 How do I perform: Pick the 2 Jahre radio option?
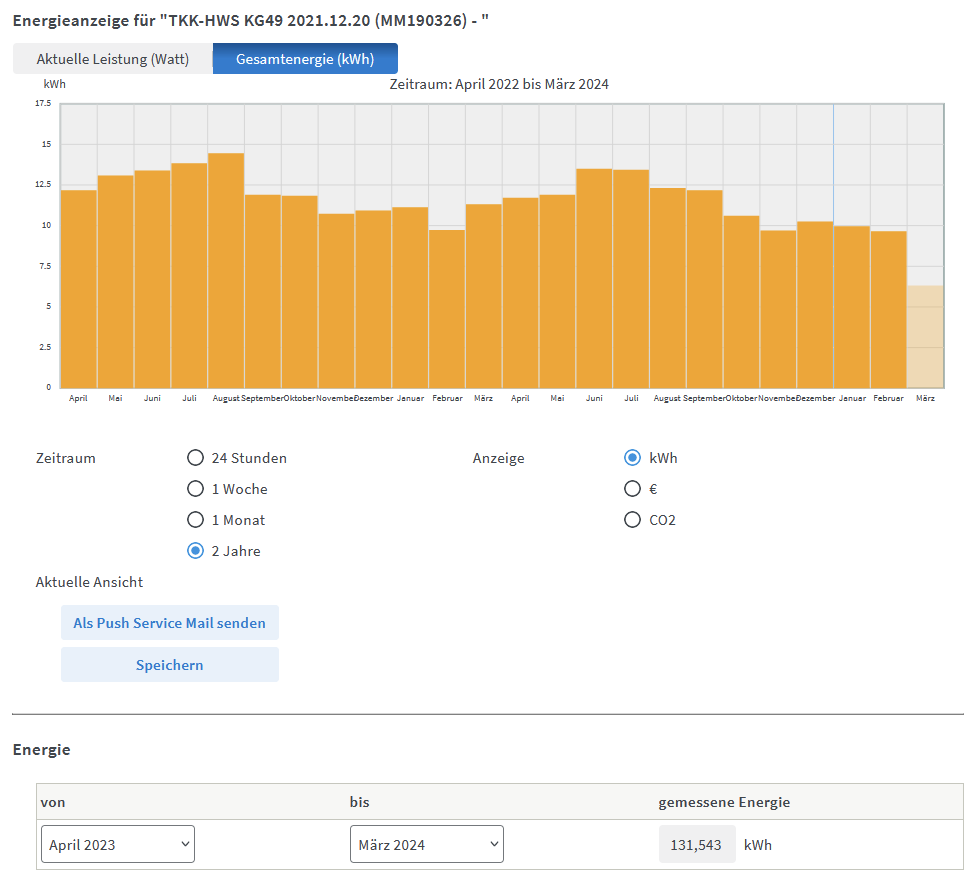click(195, 551)
